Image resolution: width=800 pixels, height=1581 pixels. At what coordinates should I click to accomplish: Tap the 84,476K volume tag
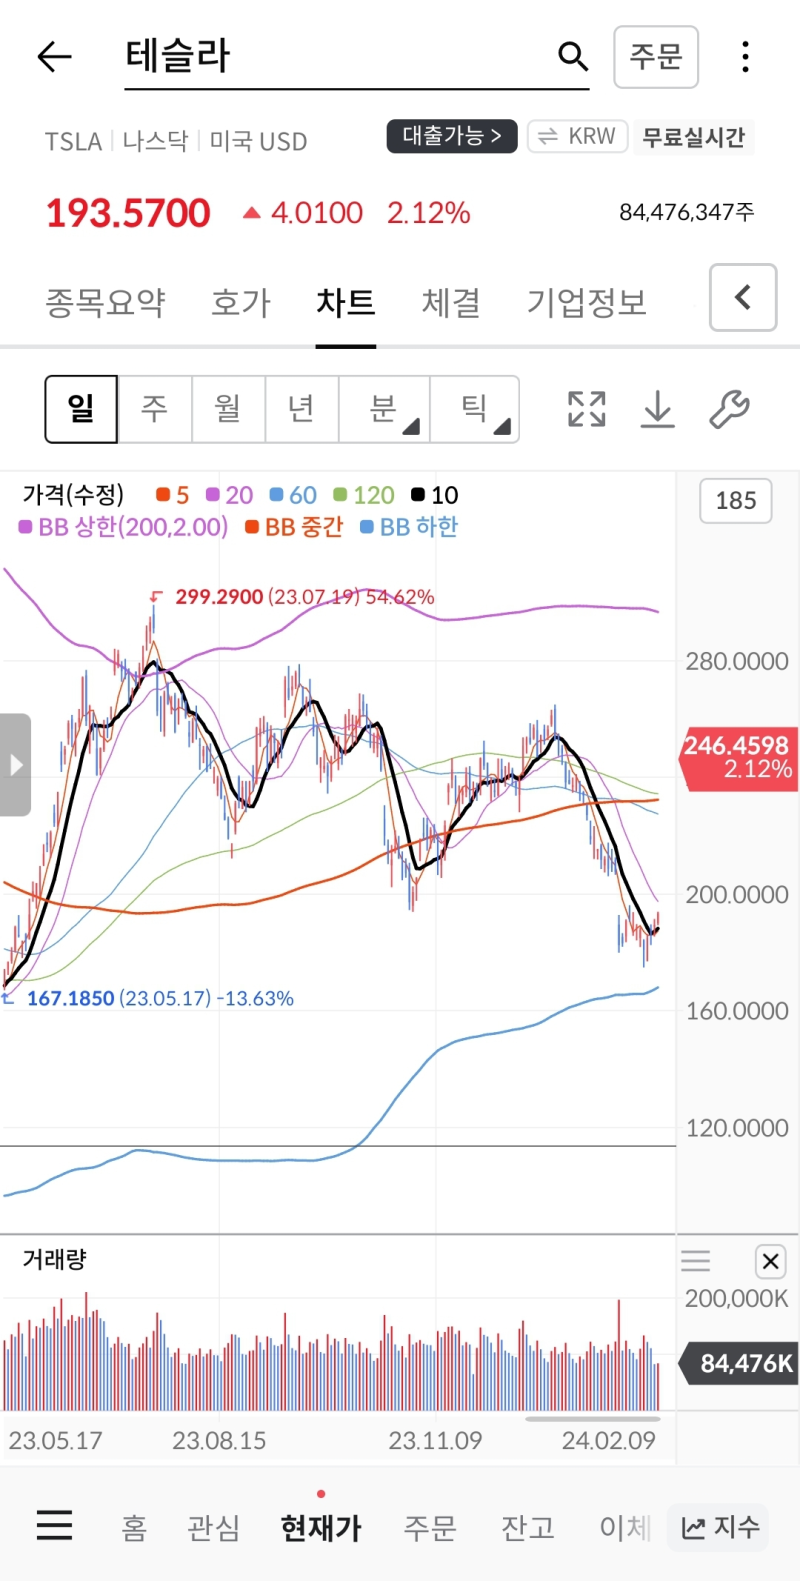click(x=739, y=1363)
